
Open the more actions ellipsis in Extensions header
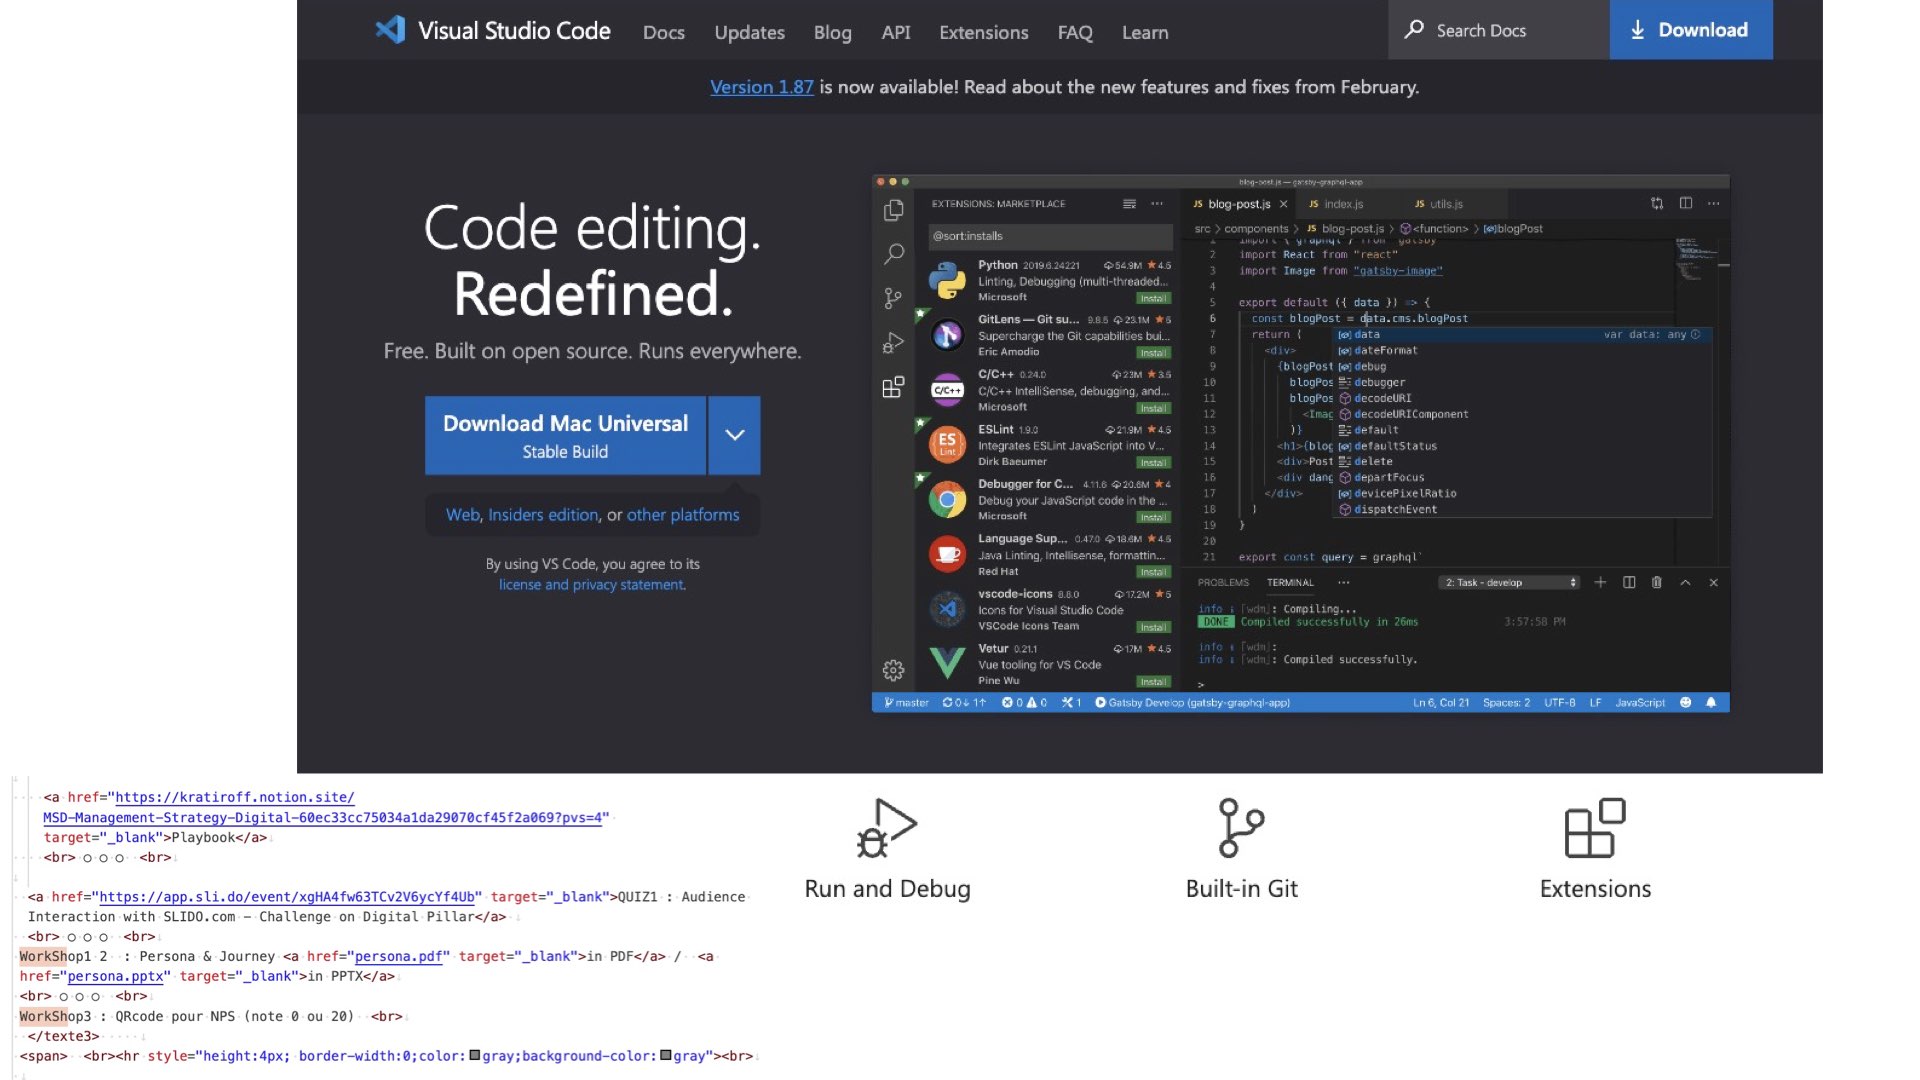1157,204
